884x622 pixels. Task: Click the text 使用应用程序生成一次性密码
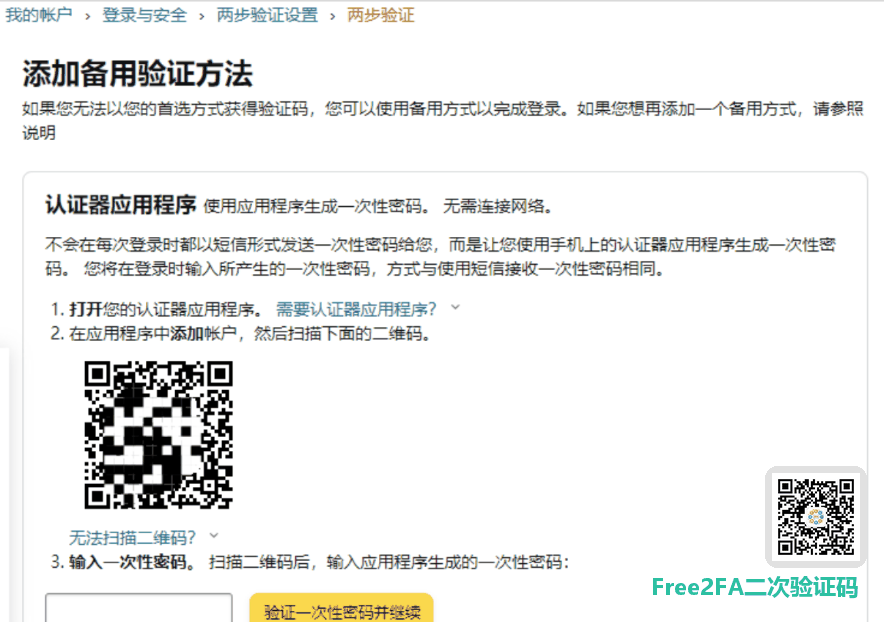pos(312,206)
